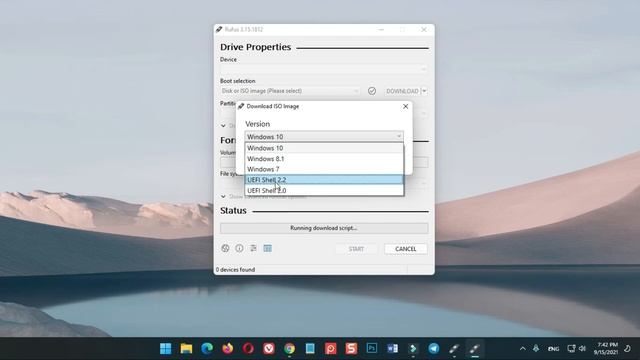This screenshot has height=360, width=640.
Task: Select UEFI Shell 2.0 list entry
Action: click(324, 190)
